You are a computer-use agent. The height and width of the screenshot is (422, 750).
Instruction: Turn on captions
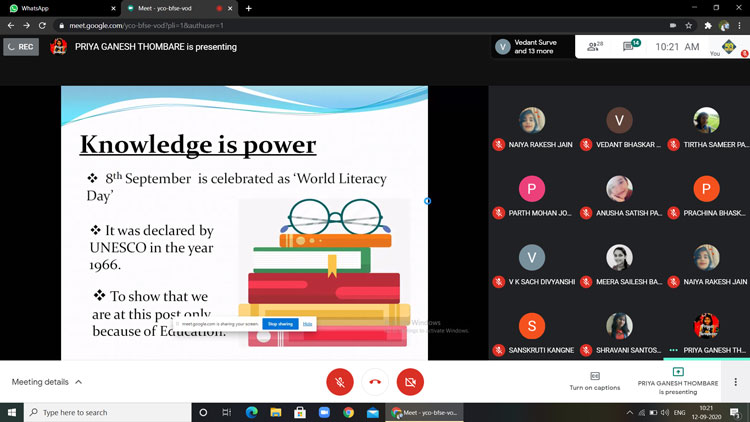coord(595,381)
